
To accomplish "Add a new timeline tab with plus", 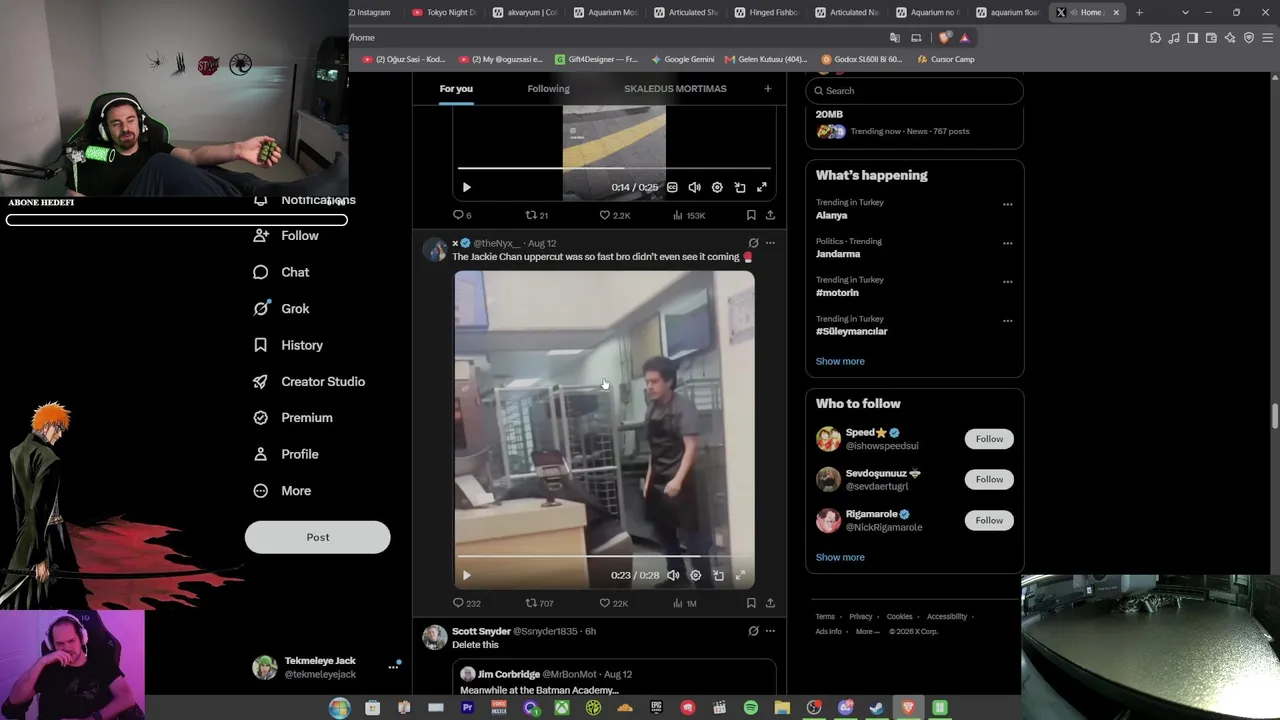I will point(768,89).
